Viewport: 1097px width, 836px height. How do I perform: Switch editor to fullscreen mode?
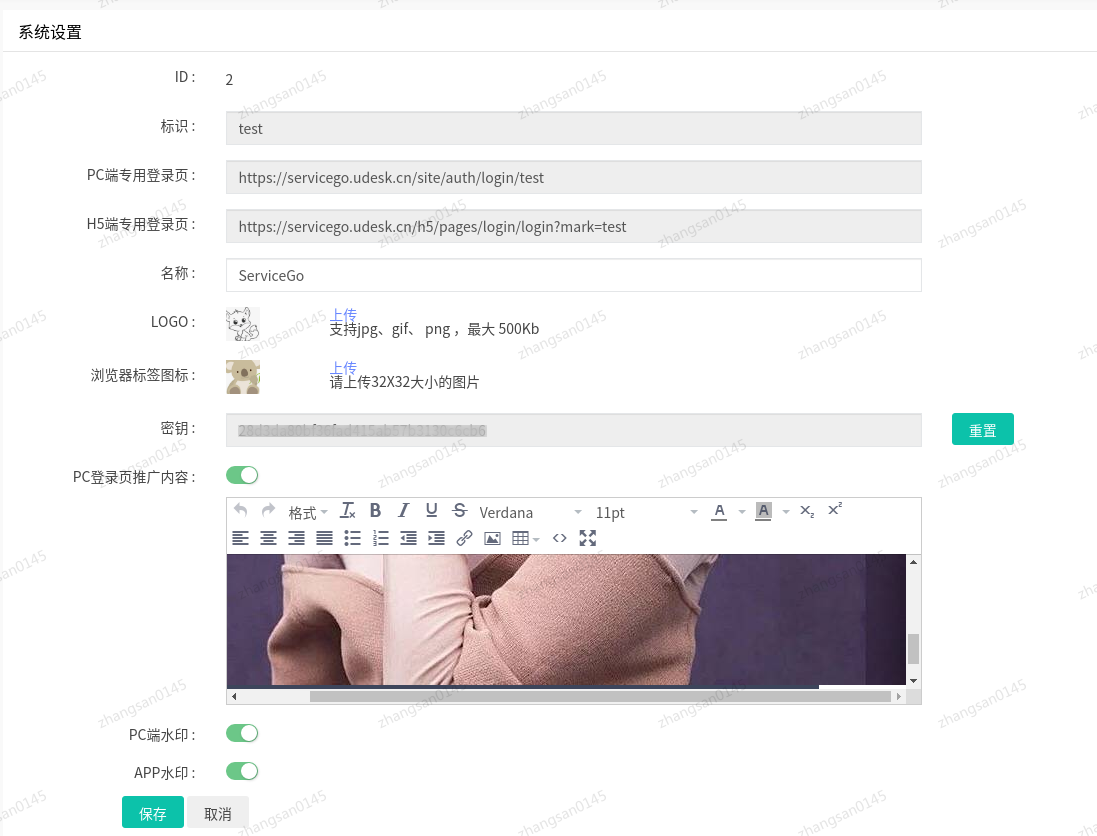pos(588,538)
